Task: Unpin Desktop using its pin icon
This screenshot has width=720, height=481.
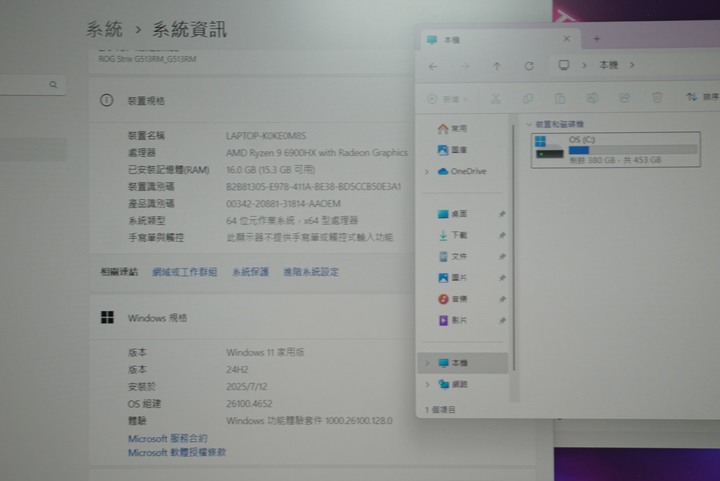Action: tap(502, 214)
